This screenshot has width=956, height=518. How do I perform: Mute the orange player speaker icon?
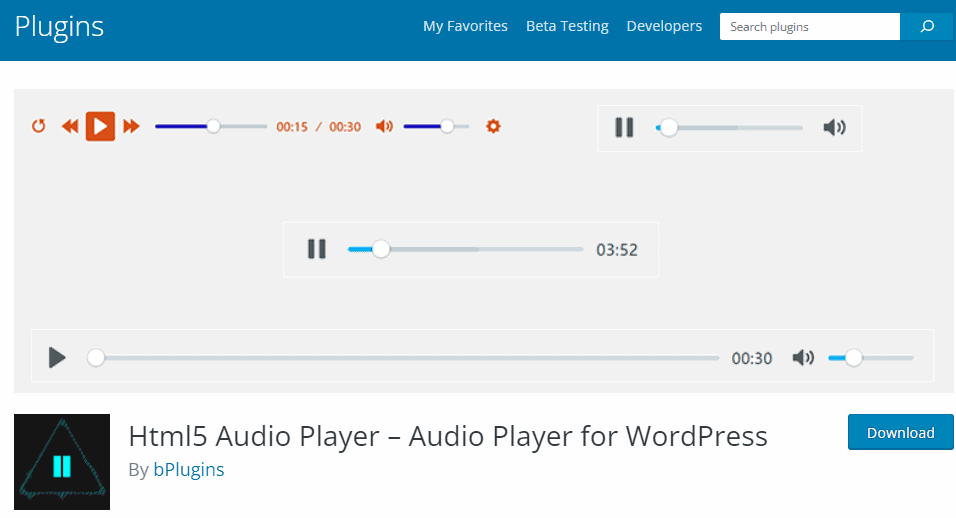[384, 126]
